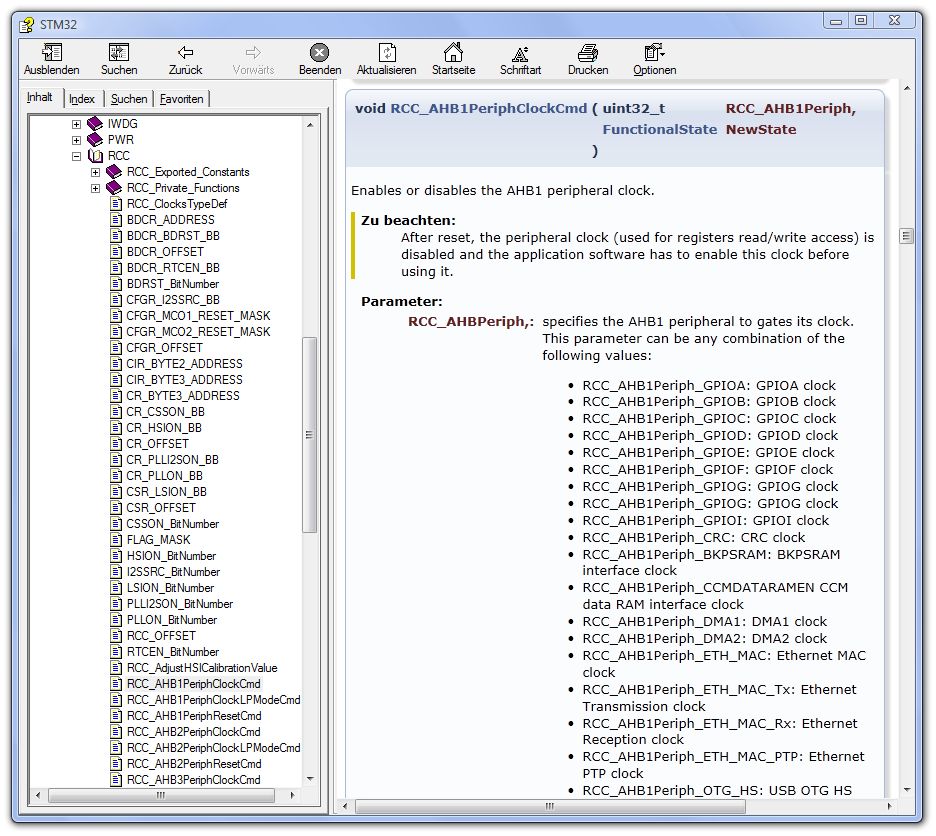Screen dimensions: 936x836
Task: Open the Suchen search tab
Action: [x=129, y=99]
